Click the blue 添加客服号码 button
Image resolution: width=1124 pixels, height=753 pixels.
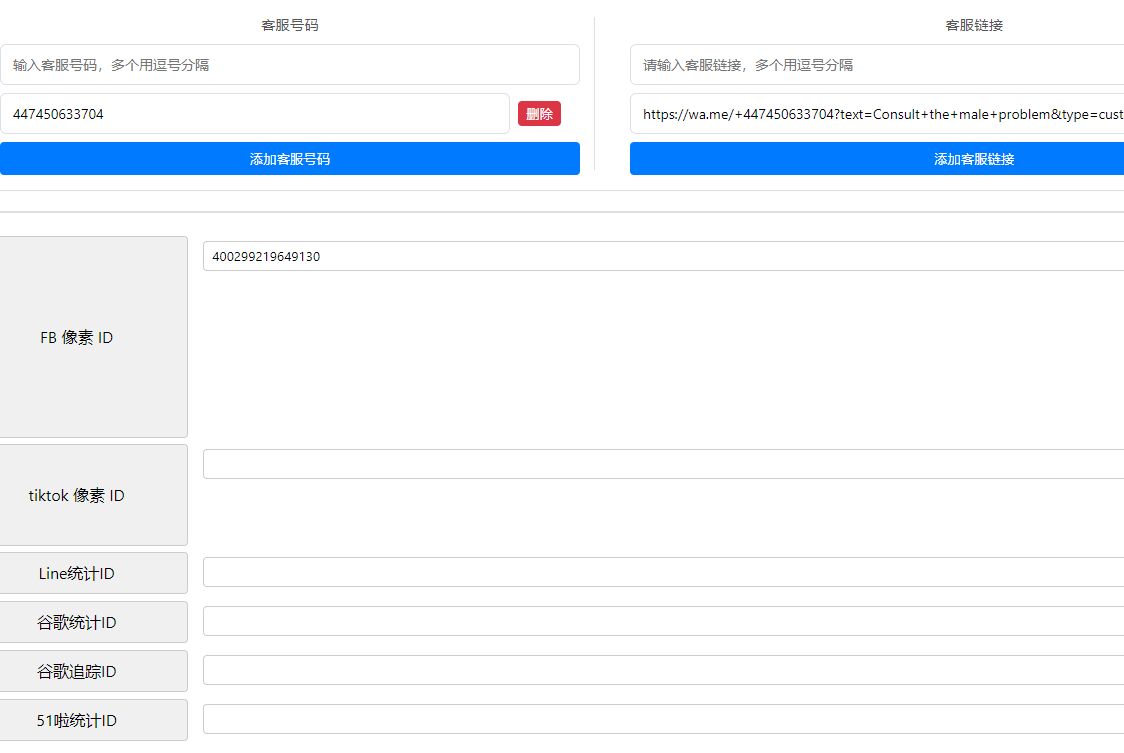(x=289, y=159)
